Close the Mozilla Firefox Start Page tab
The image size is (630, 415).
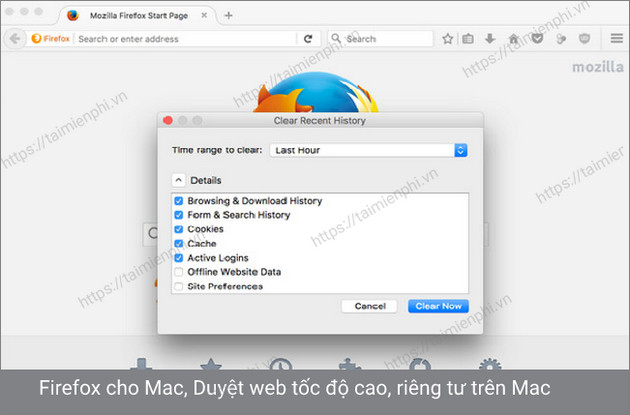click(204, 15)
